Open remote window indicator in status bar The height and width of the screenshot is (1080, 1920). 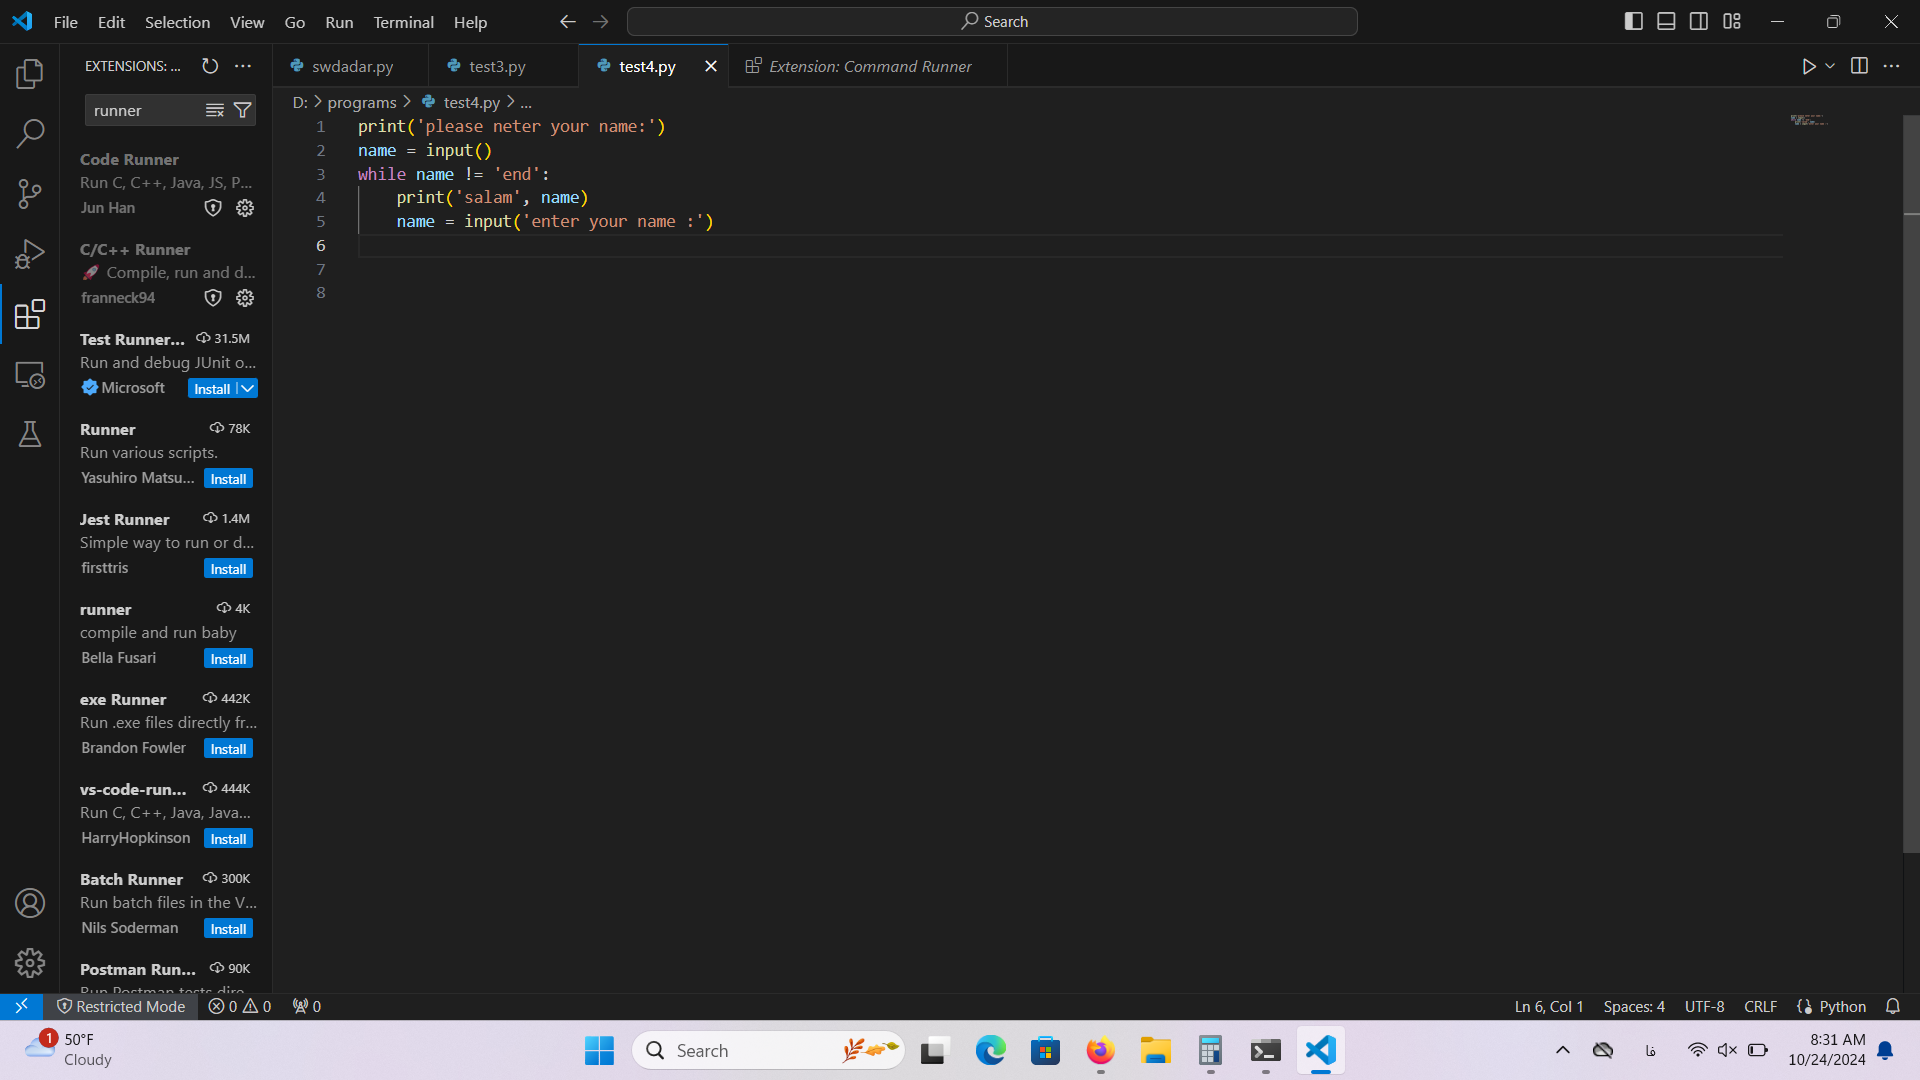[21, 1006]
